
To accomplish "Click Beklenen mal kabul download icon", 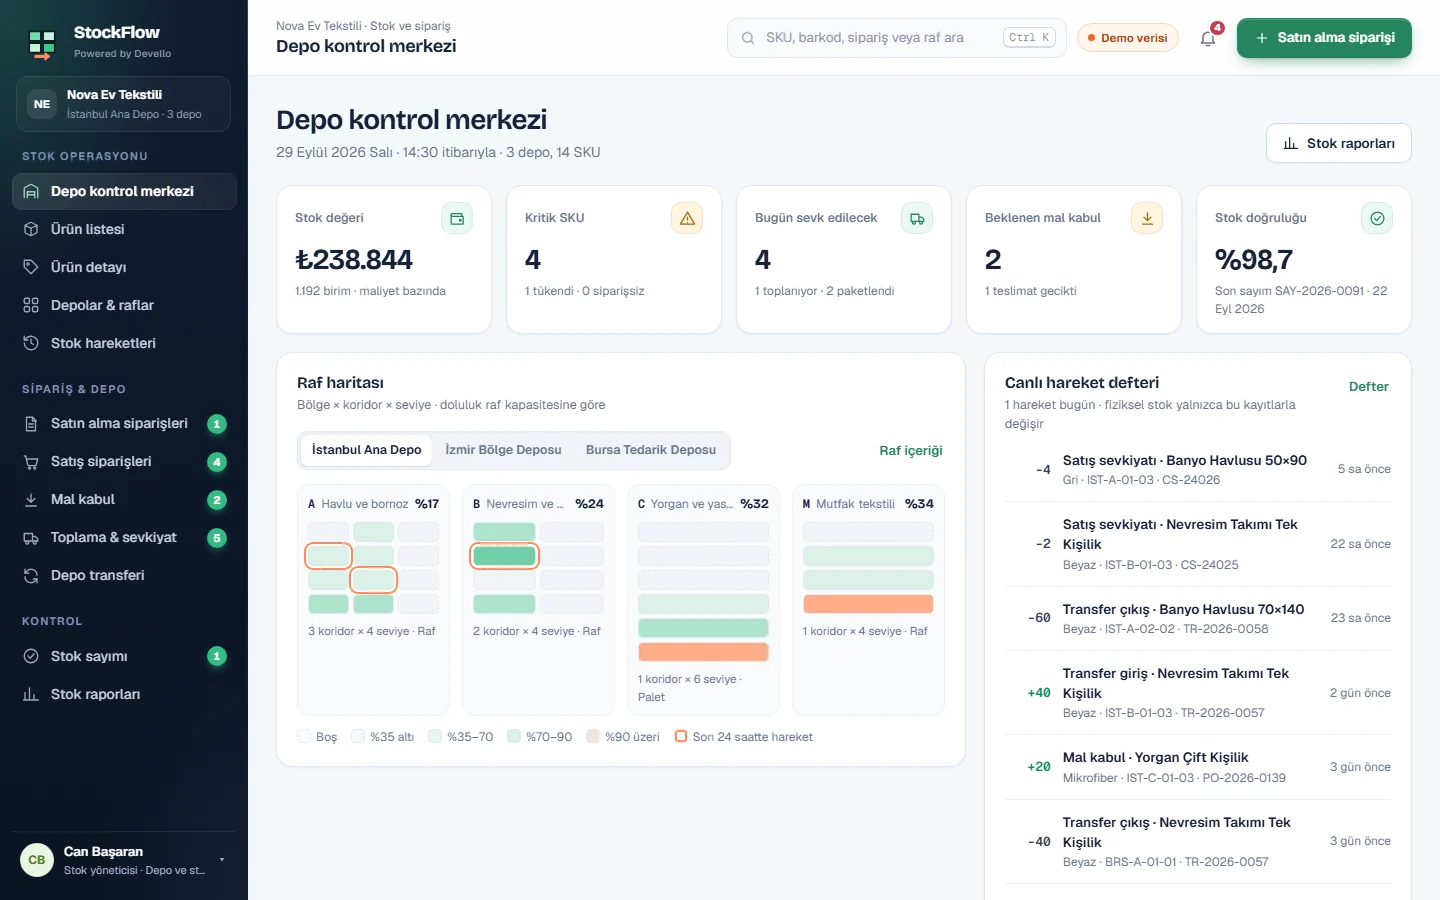I will [1147, 218].
